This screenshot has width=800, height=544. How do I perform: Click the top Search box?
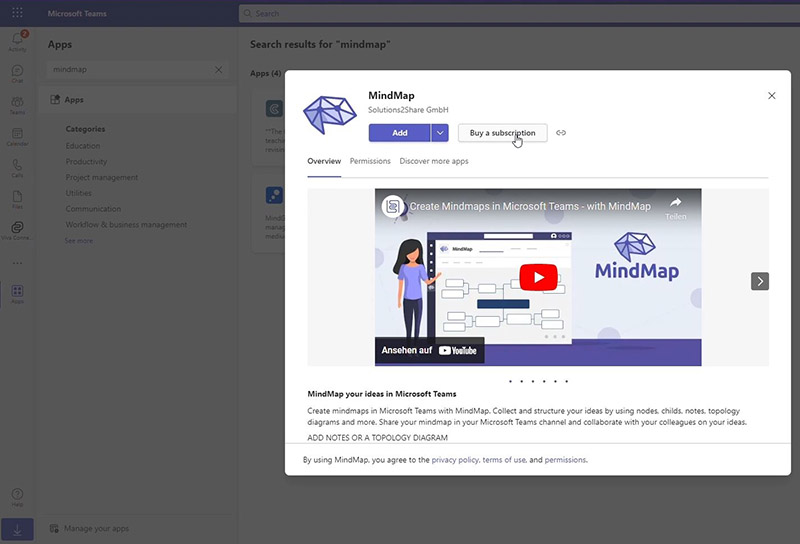(x=519, y=13)
